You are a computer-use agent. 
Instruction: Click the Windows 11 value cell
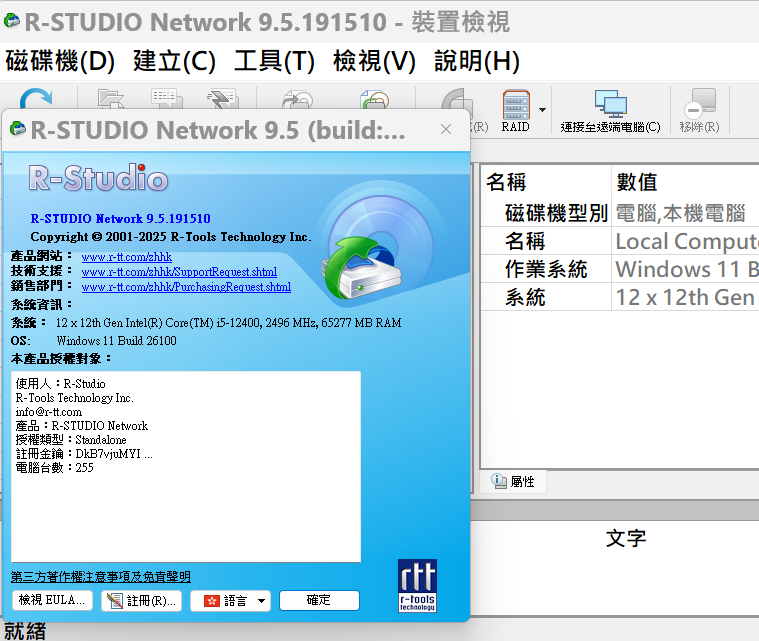pyautogui.click(x=686, y=269)
